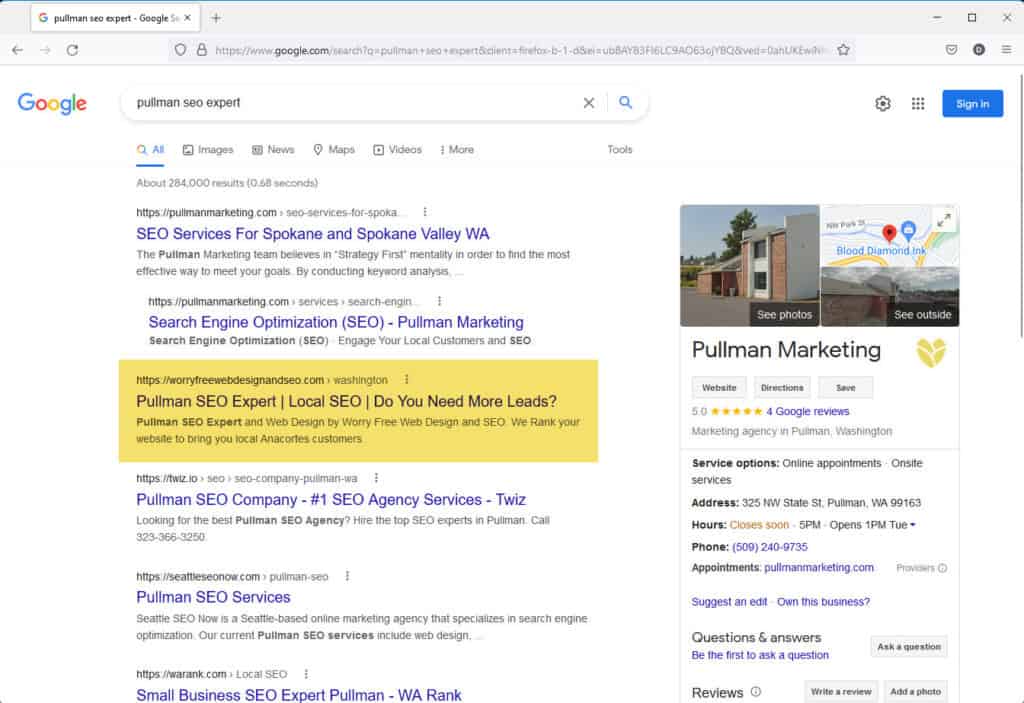Click the Directions button
This screenshot has height=703, width=1024.
pyautogui.click(x=782, y=387)
